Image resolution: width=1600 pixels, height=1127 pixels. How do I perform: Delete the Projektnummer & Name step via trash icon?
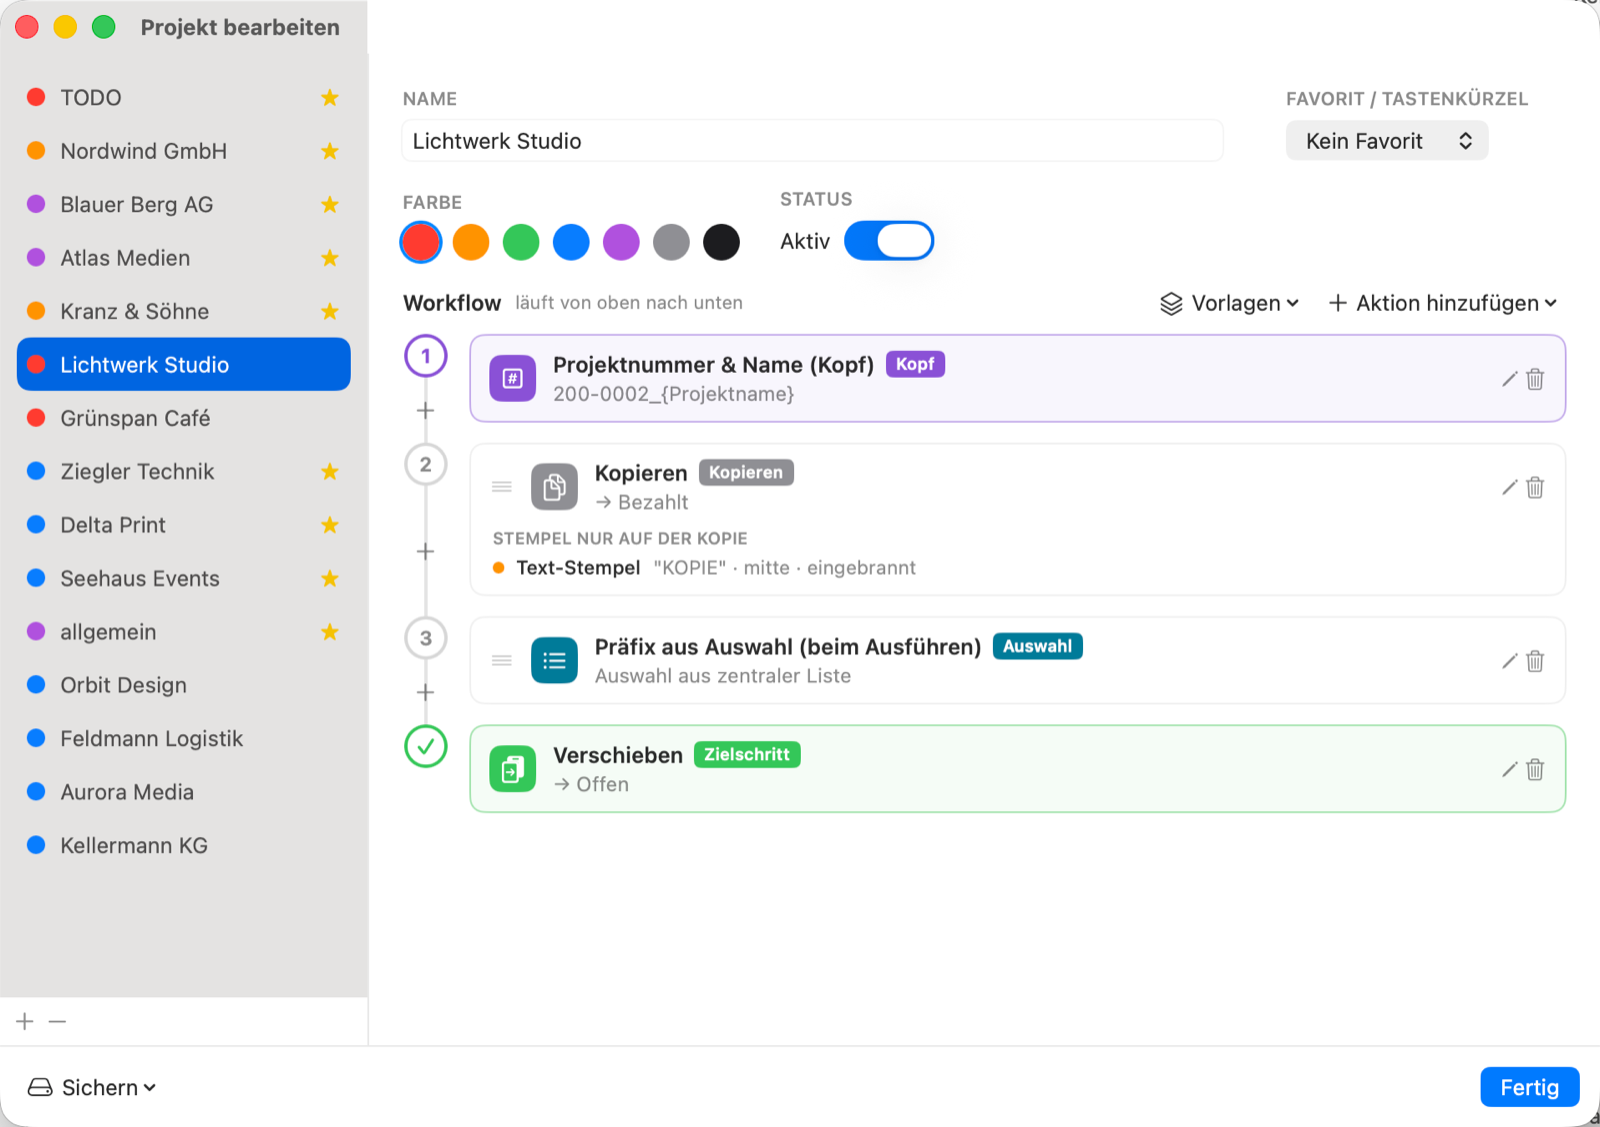point(1535,379)
